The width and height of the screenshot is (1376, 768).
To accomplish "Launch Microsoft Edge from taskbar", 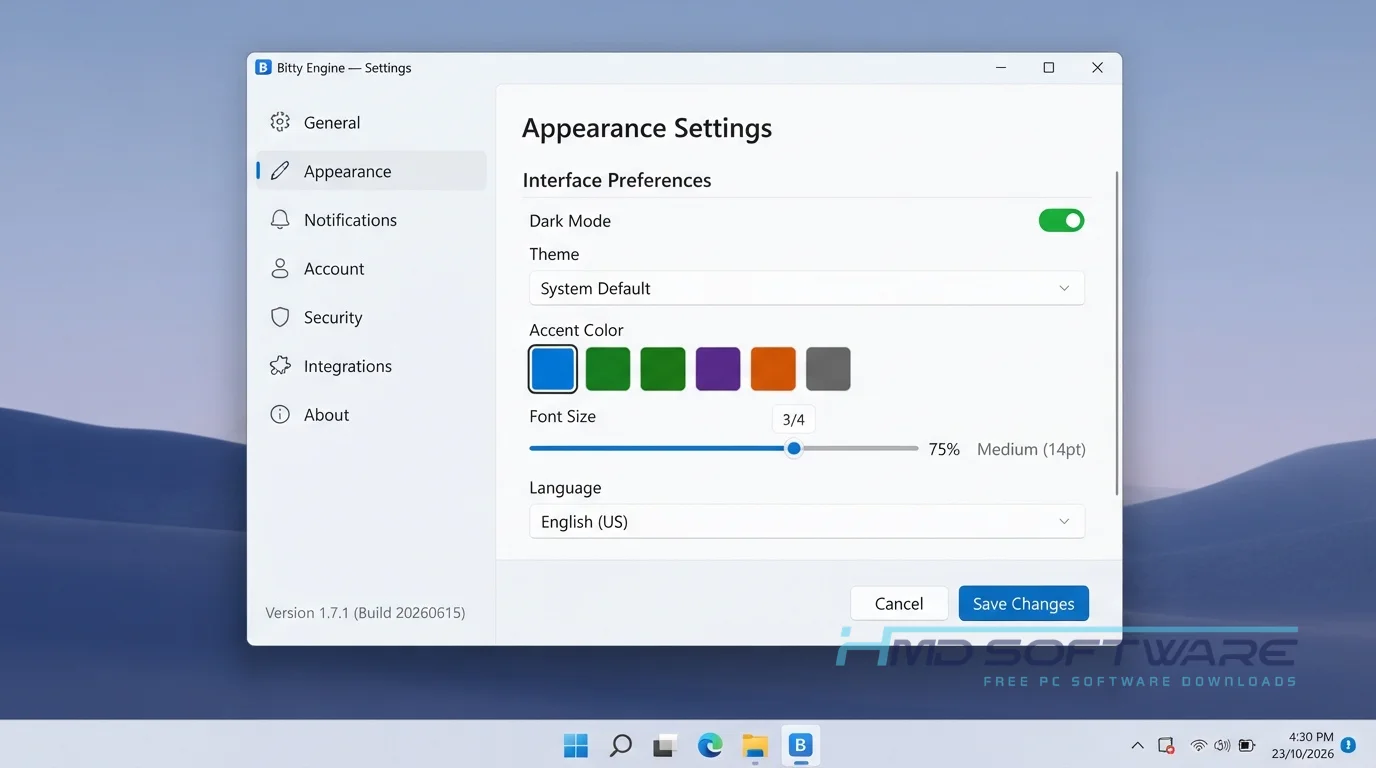I will coord(710,745).
